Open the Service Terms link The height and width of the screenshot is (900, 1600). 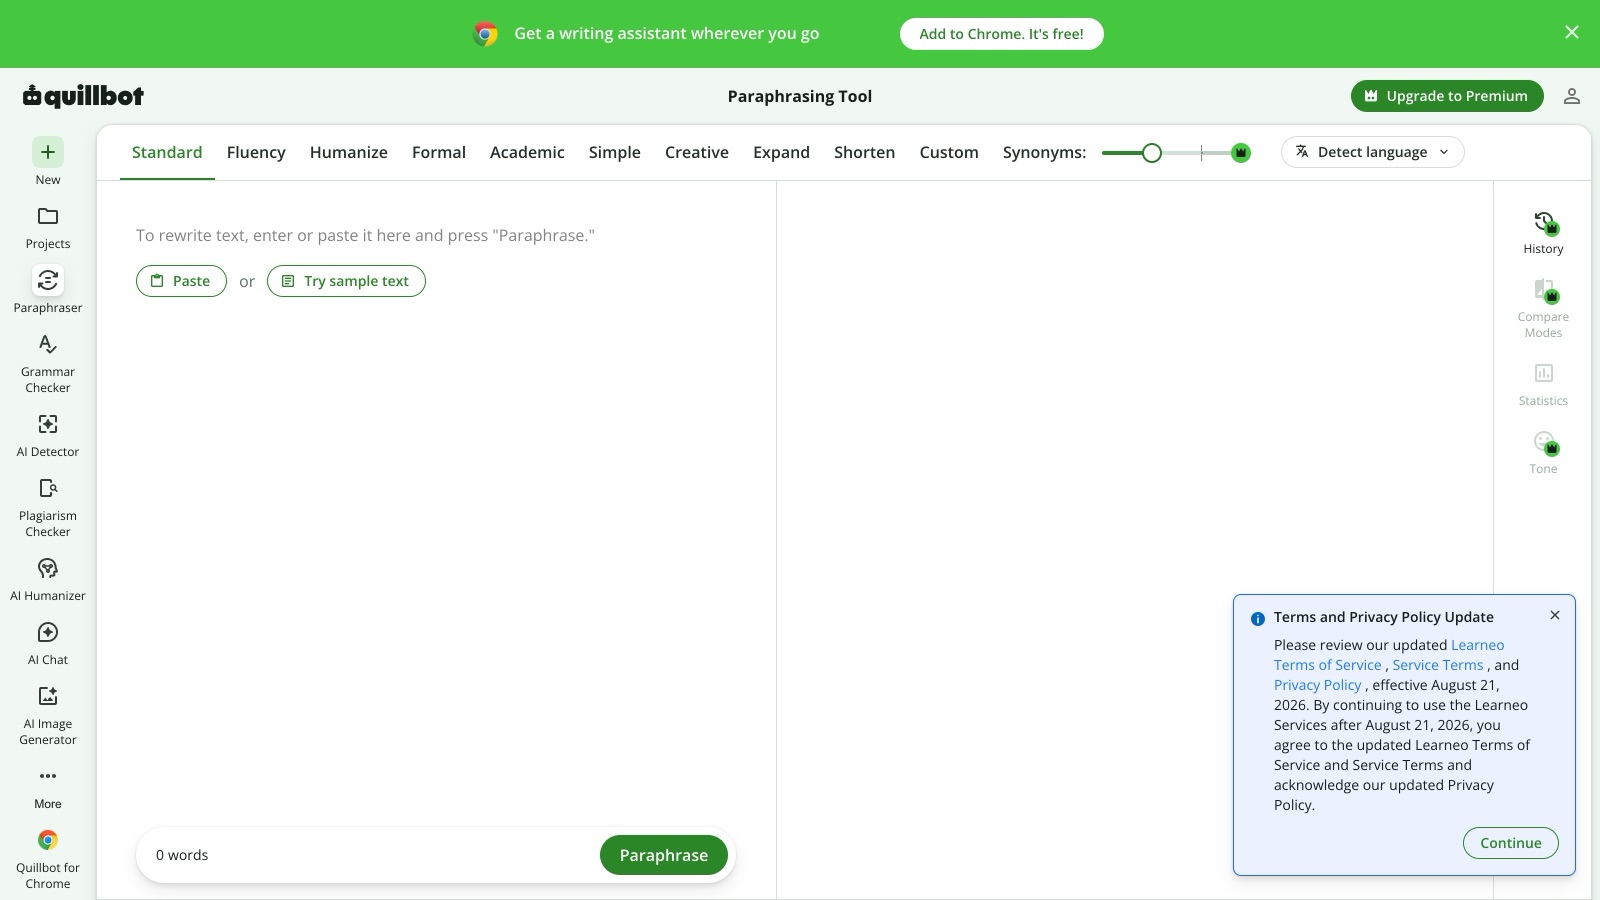tap(1438, 665)
